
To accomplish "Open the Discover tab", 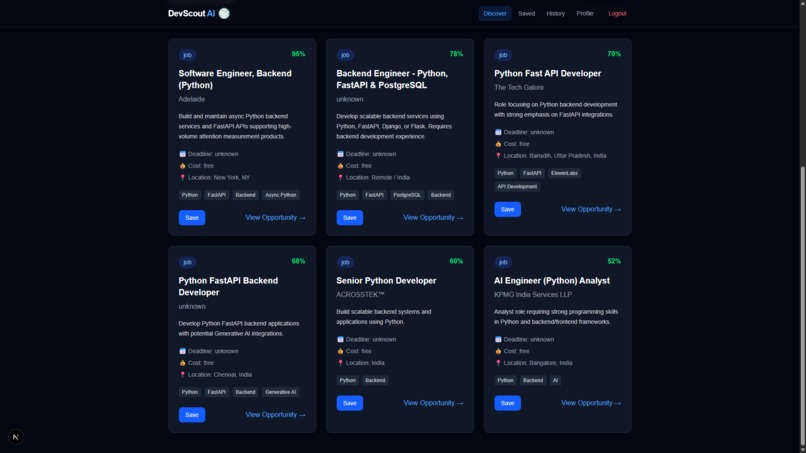I will [x=494, y=13].
